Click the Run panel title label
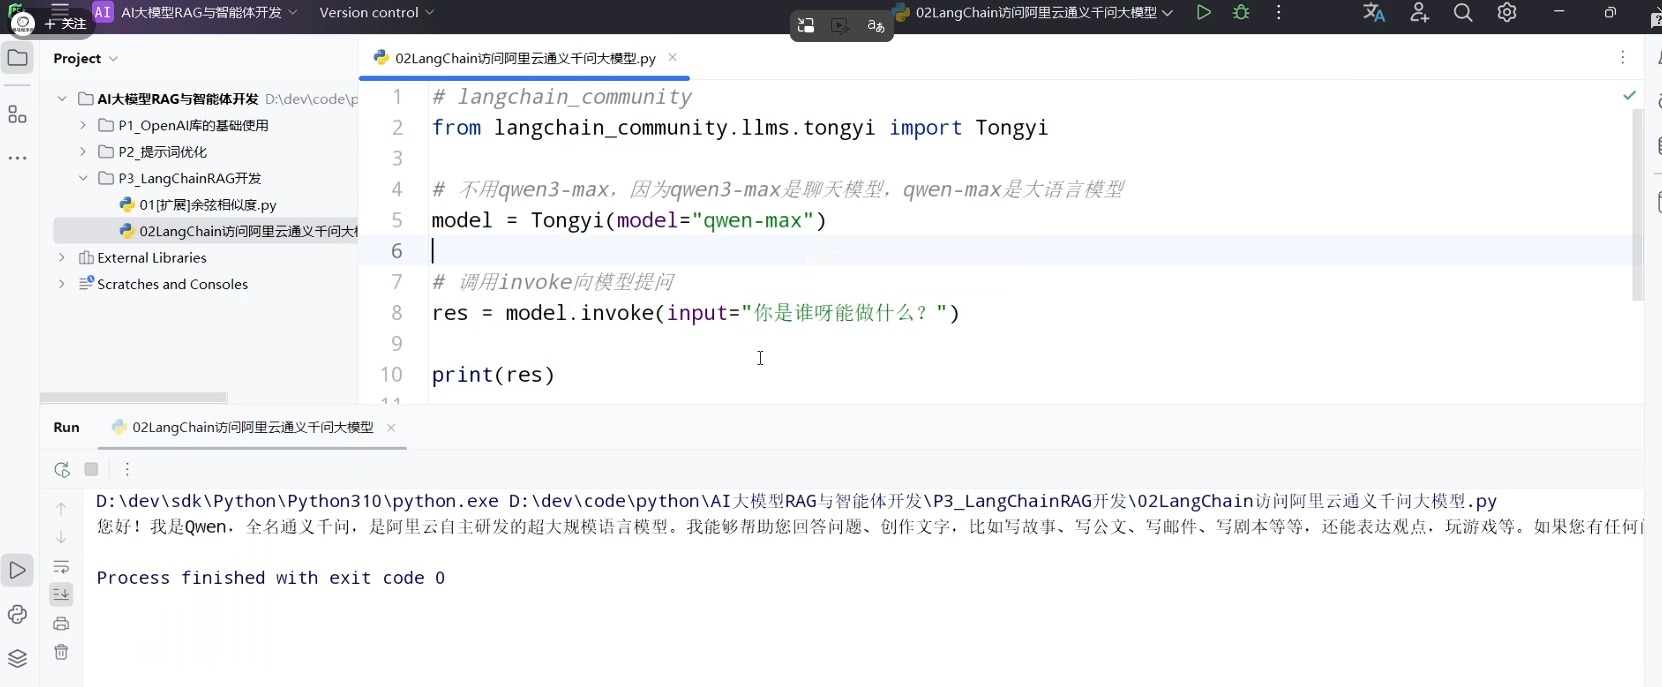1662x687 pixels. coord(66,427)
